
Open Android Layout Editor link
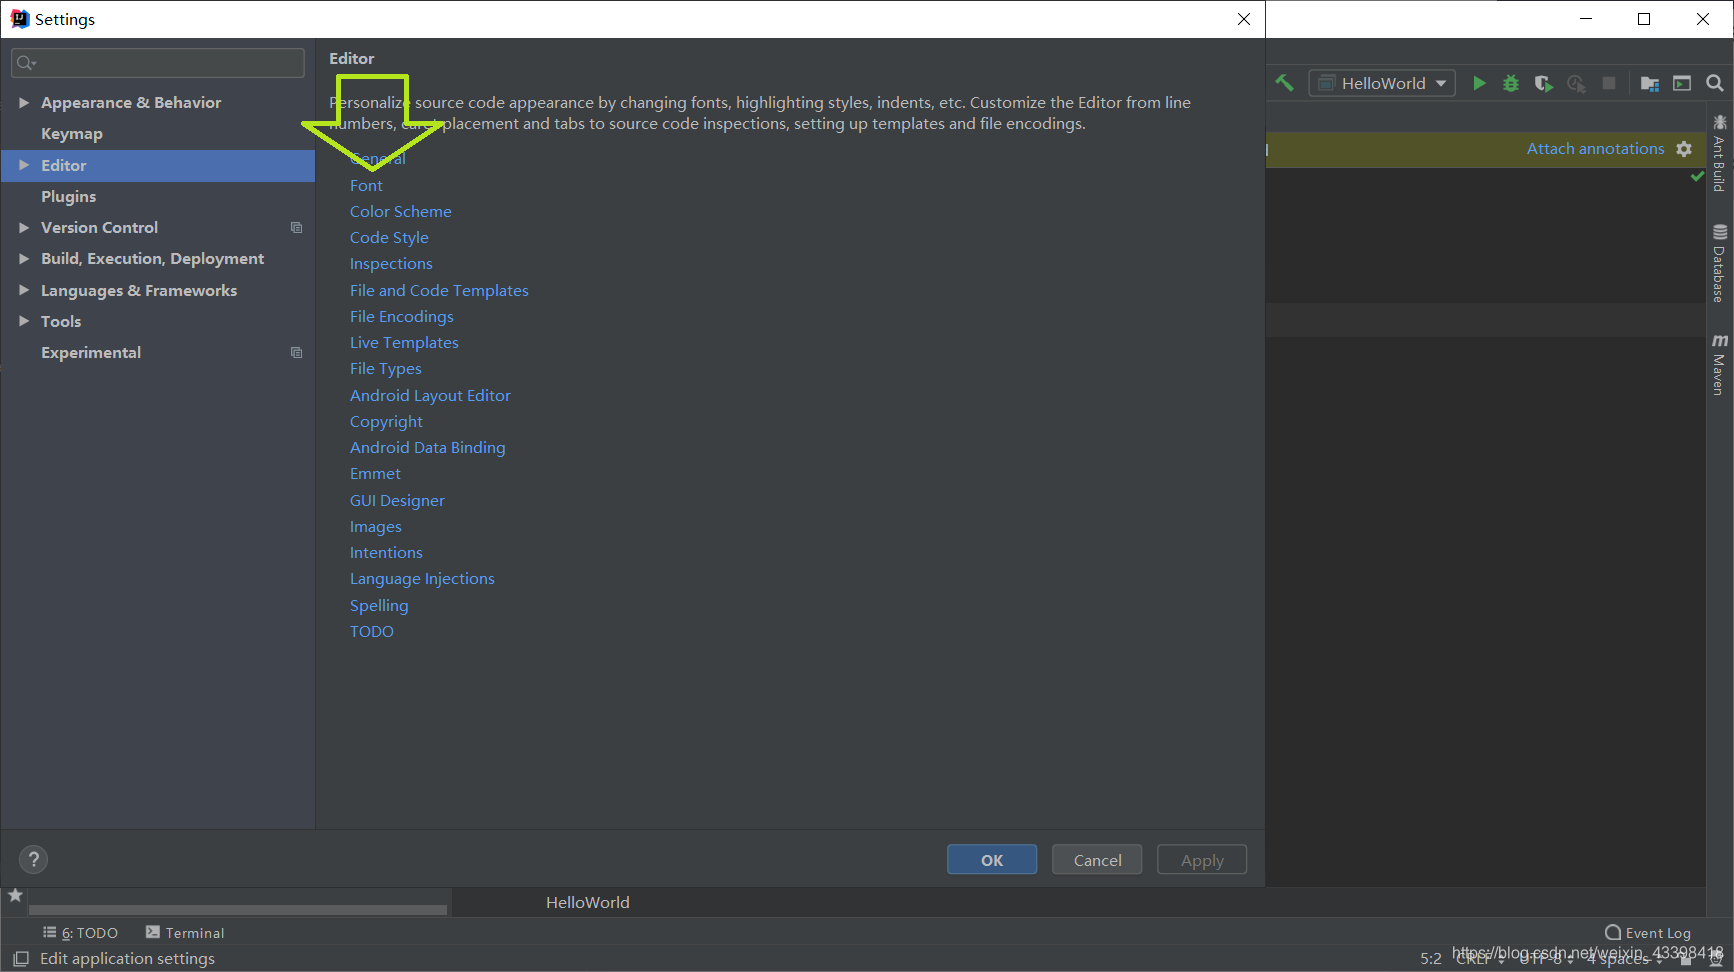[430, 396]
